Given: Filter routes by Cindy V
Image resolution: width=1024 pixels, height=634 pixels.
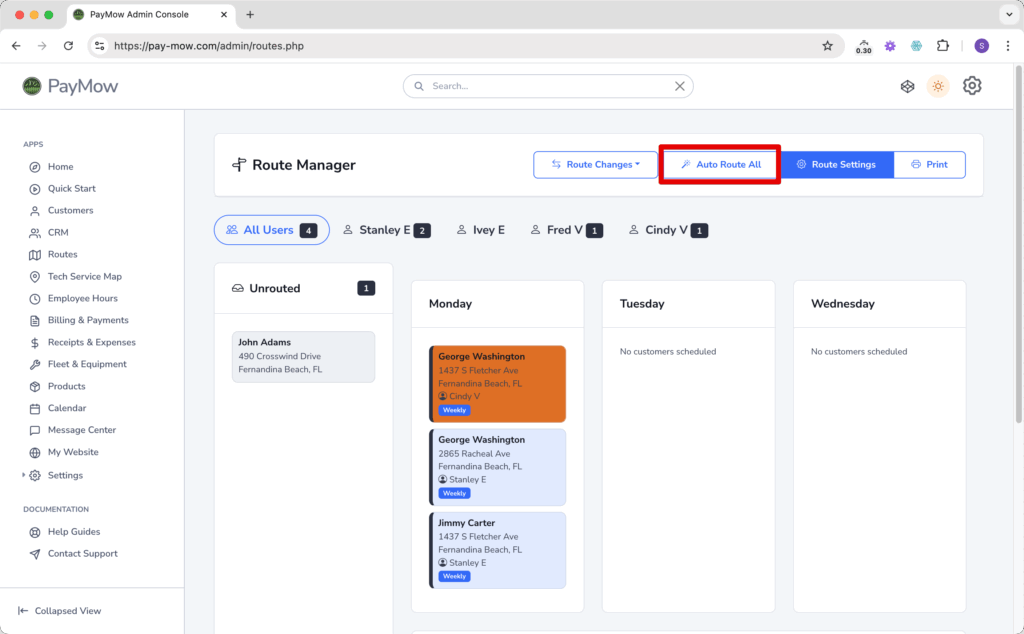Looking at the screenshot, I should [668, 230].
